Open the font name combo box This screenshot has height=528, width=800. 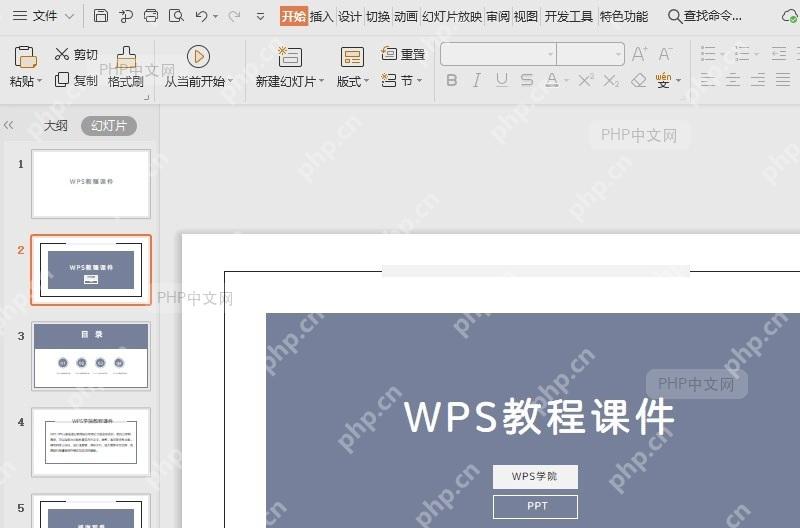(498, 54)
